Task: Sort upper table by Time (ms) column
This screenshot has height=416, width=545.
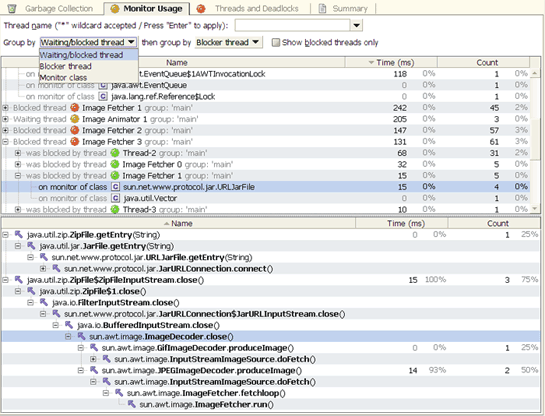Action: click(391, 63)
